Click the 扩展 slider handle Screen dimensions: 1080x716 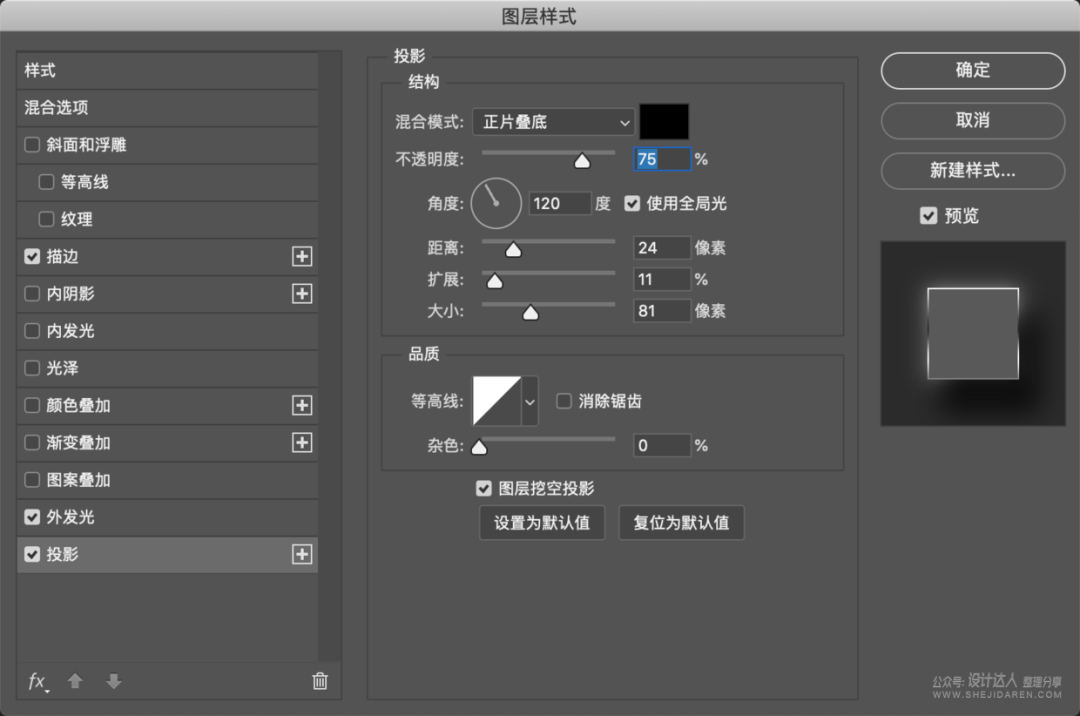click(x=495, y=281)
